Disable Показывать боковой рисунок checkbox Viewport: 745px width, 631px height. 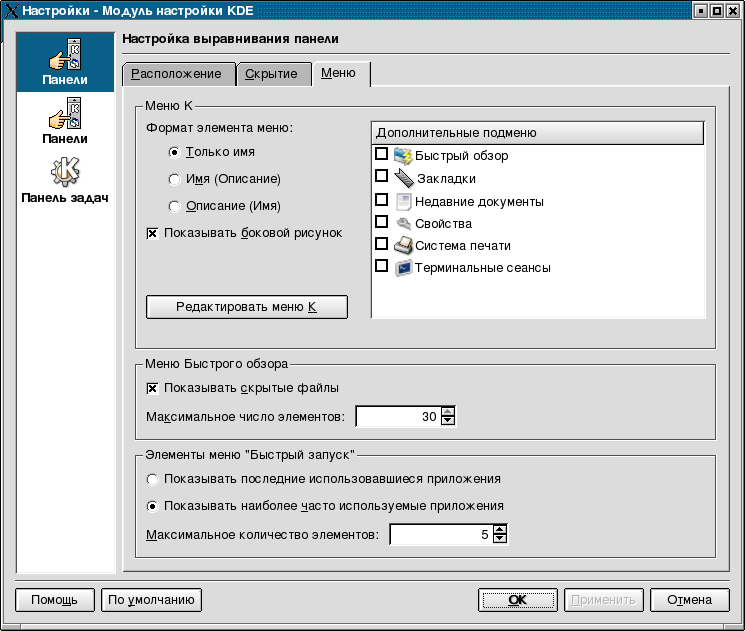153,233
